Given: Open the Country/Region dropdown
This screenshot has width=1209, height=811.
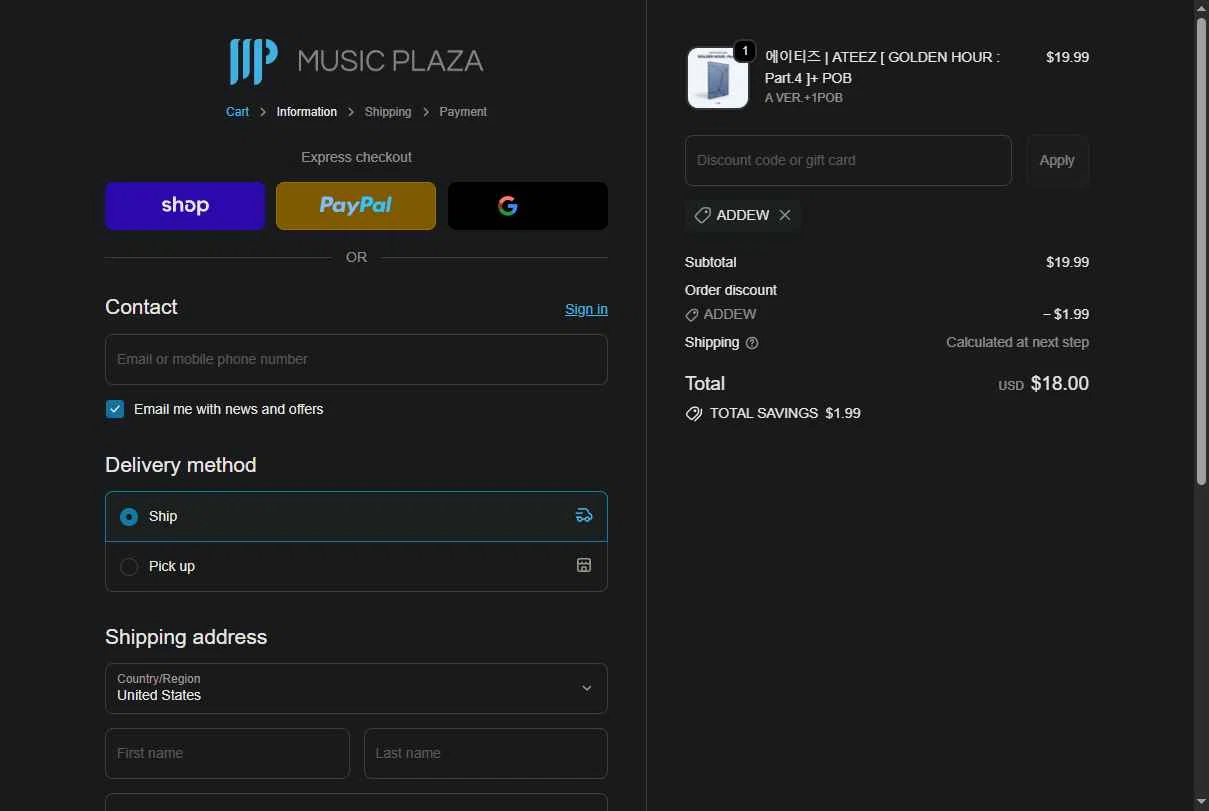Looking at the screenshot, I should (356, 688).
